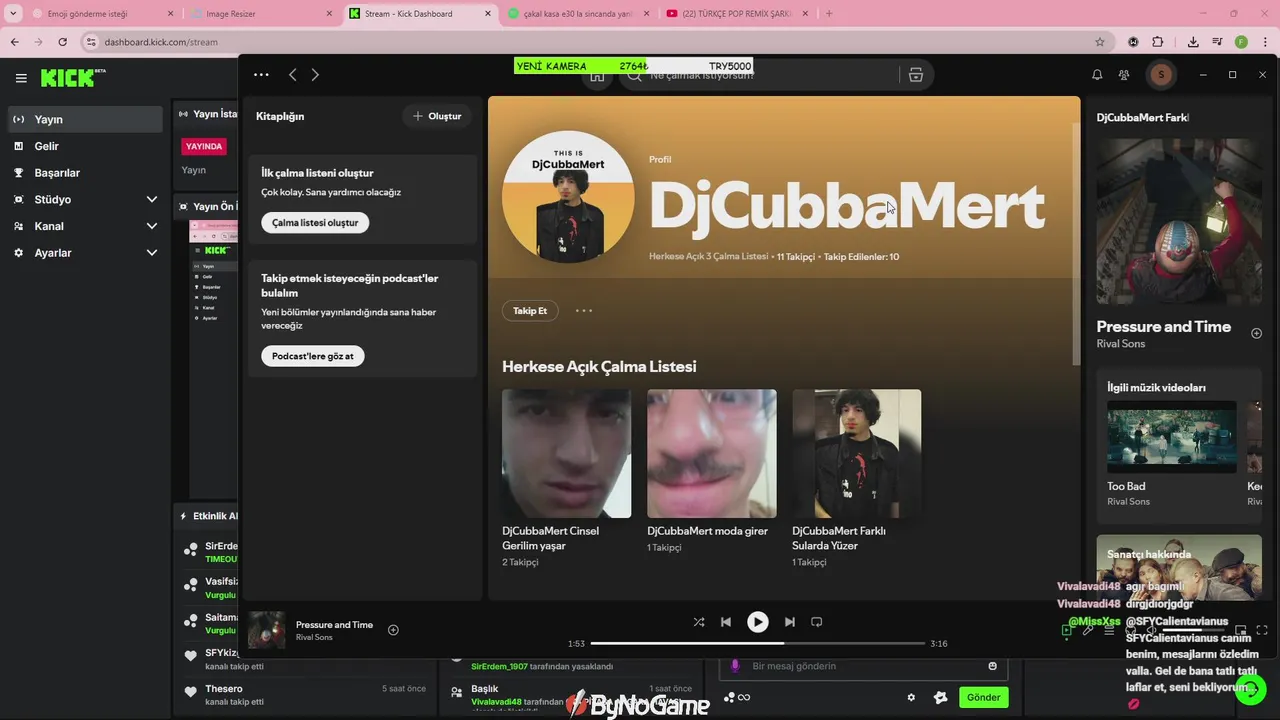Reload the browser page
This screenshot has width=1280, height=720.
pyautogui.click(x=62, y=42)
